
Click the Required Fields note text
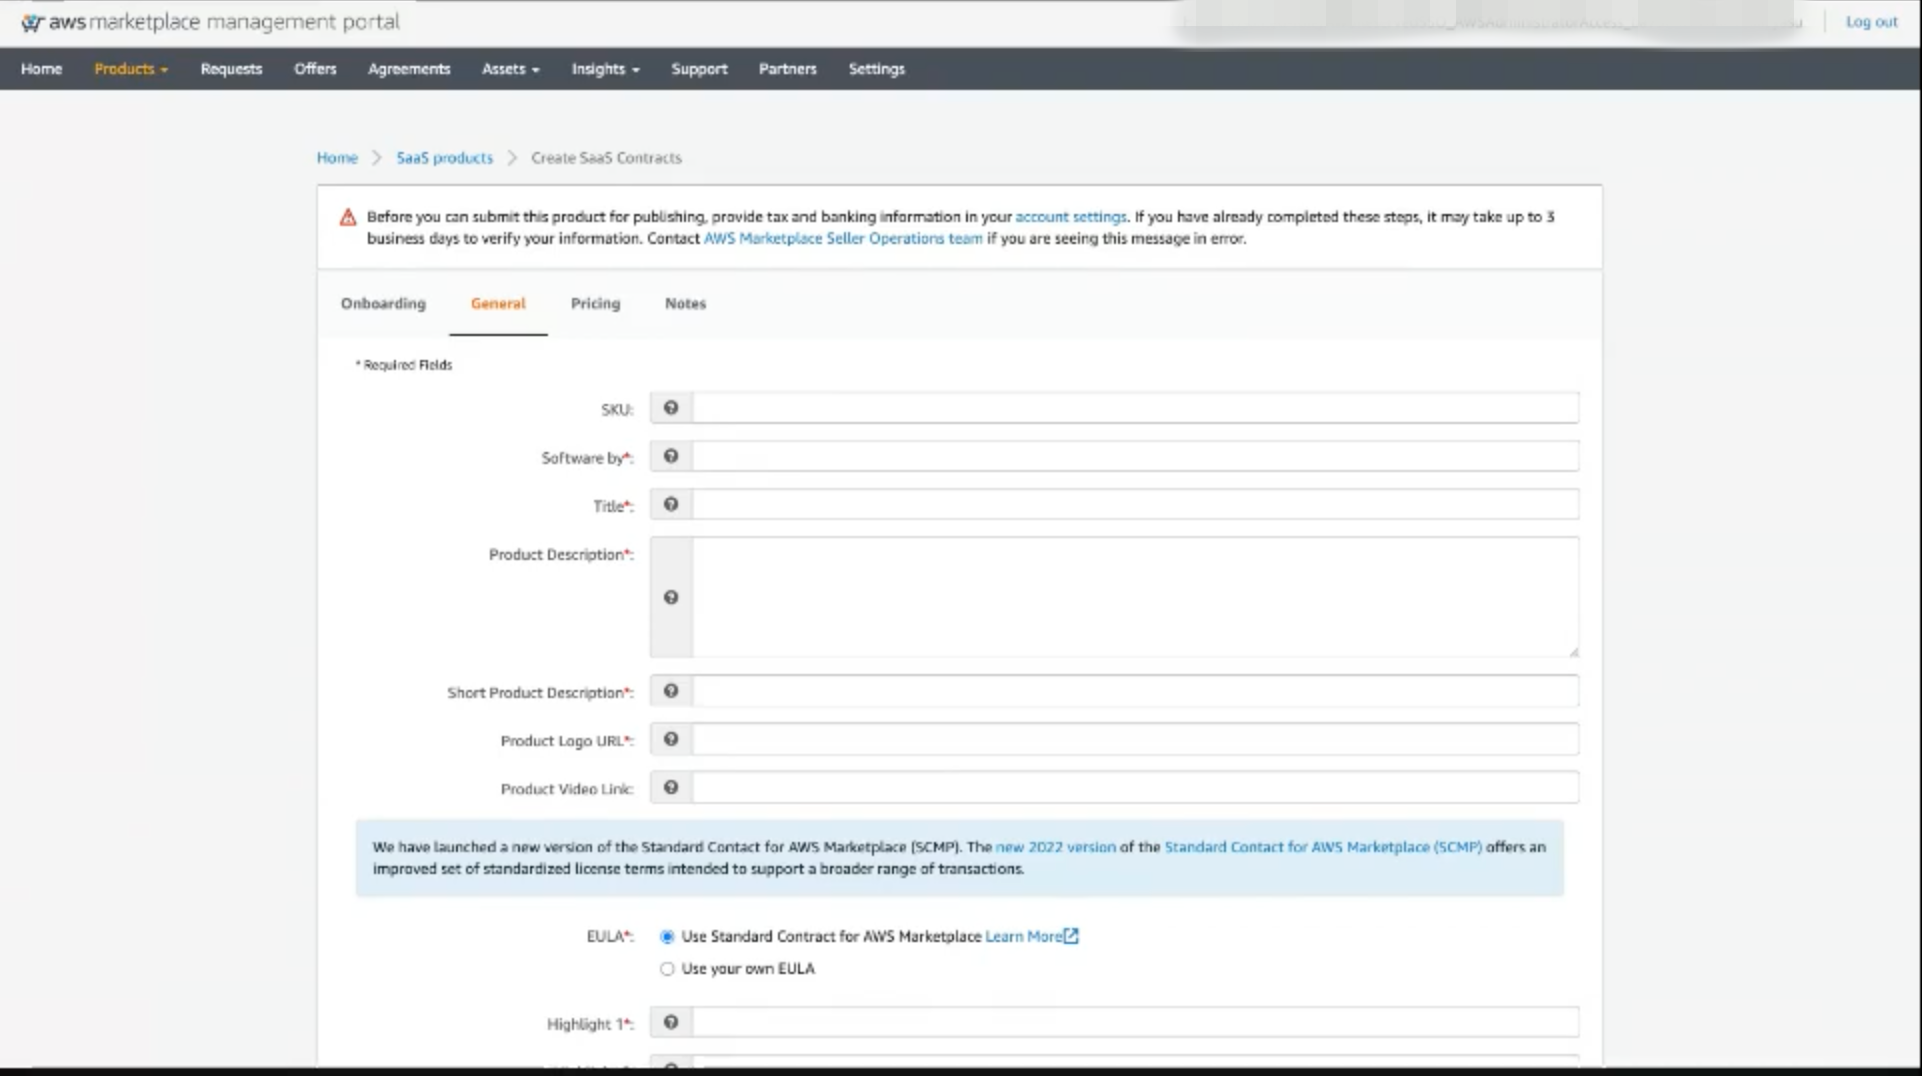(x=404, y=365)
